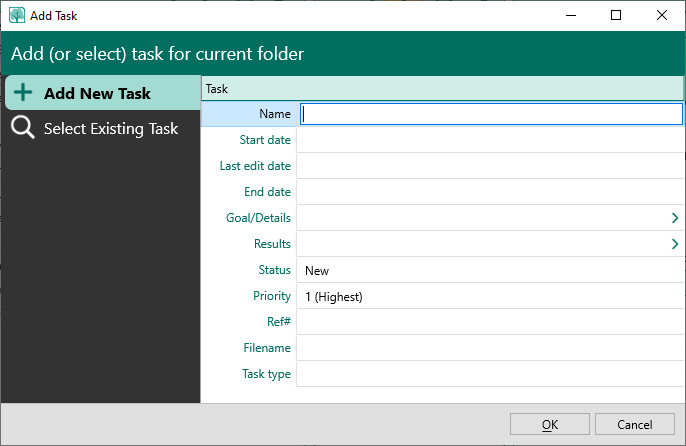686x446 pixels.
Task: Click the Ref# input field
Action: 488,322
